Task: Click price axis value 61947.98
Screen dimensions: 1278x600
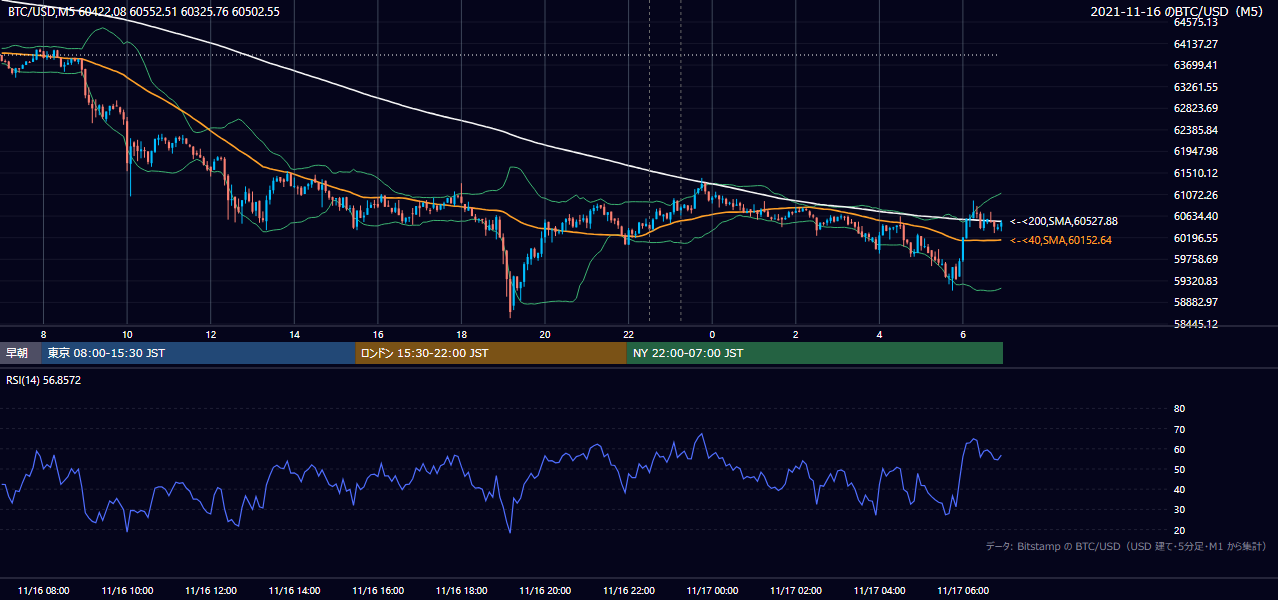Action: tap(1195, 151)
